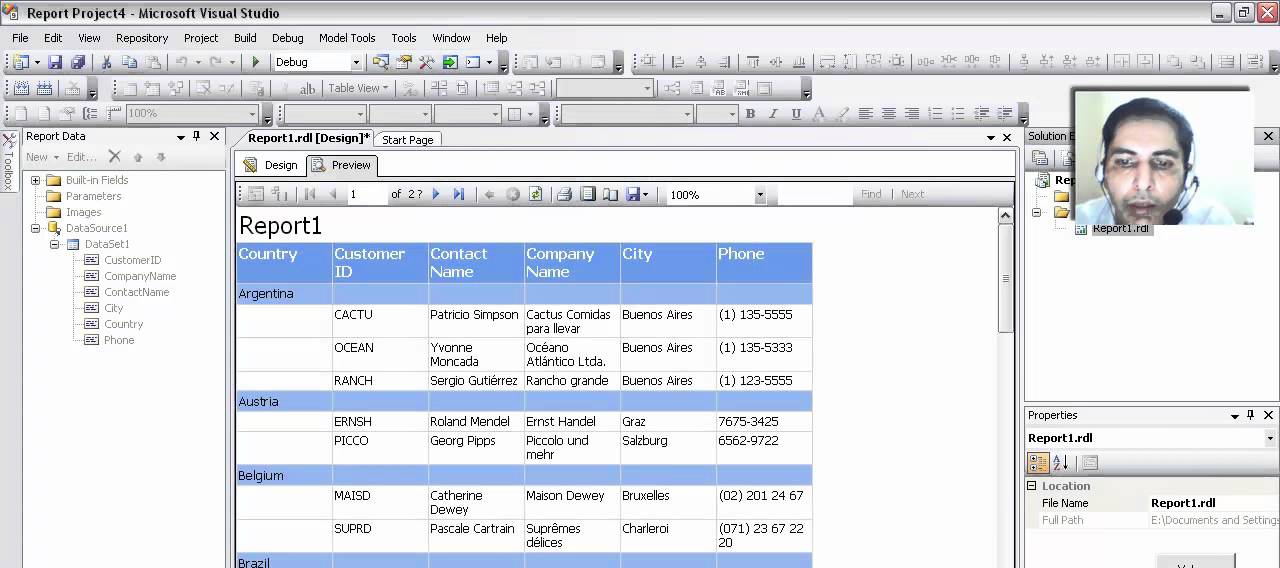Switch to the Design tab

271,165
